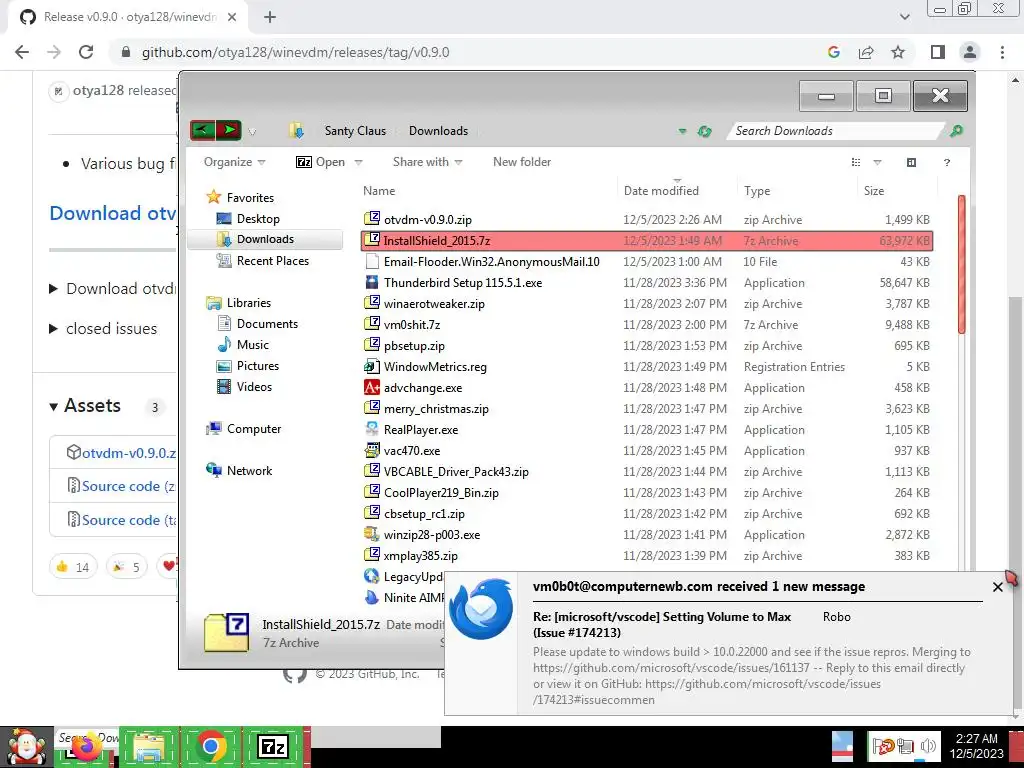Select the otvdm-v0.9.0.zip file icon
This screenshot has height=768, width=1024.
click(x=372, y=219)
